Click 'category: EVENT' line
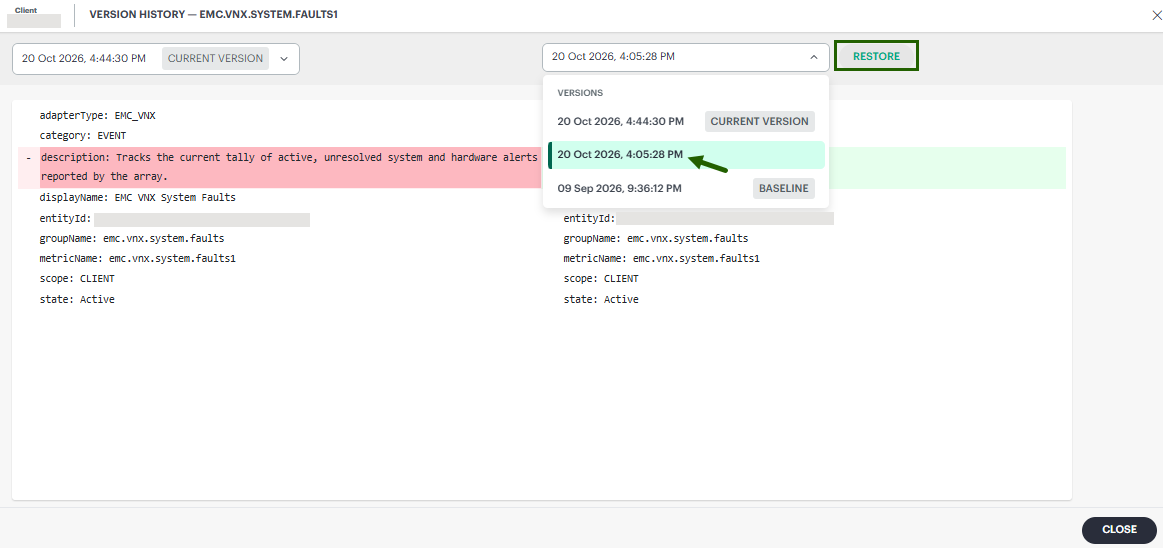1163x548 pixels. [83, 136]
